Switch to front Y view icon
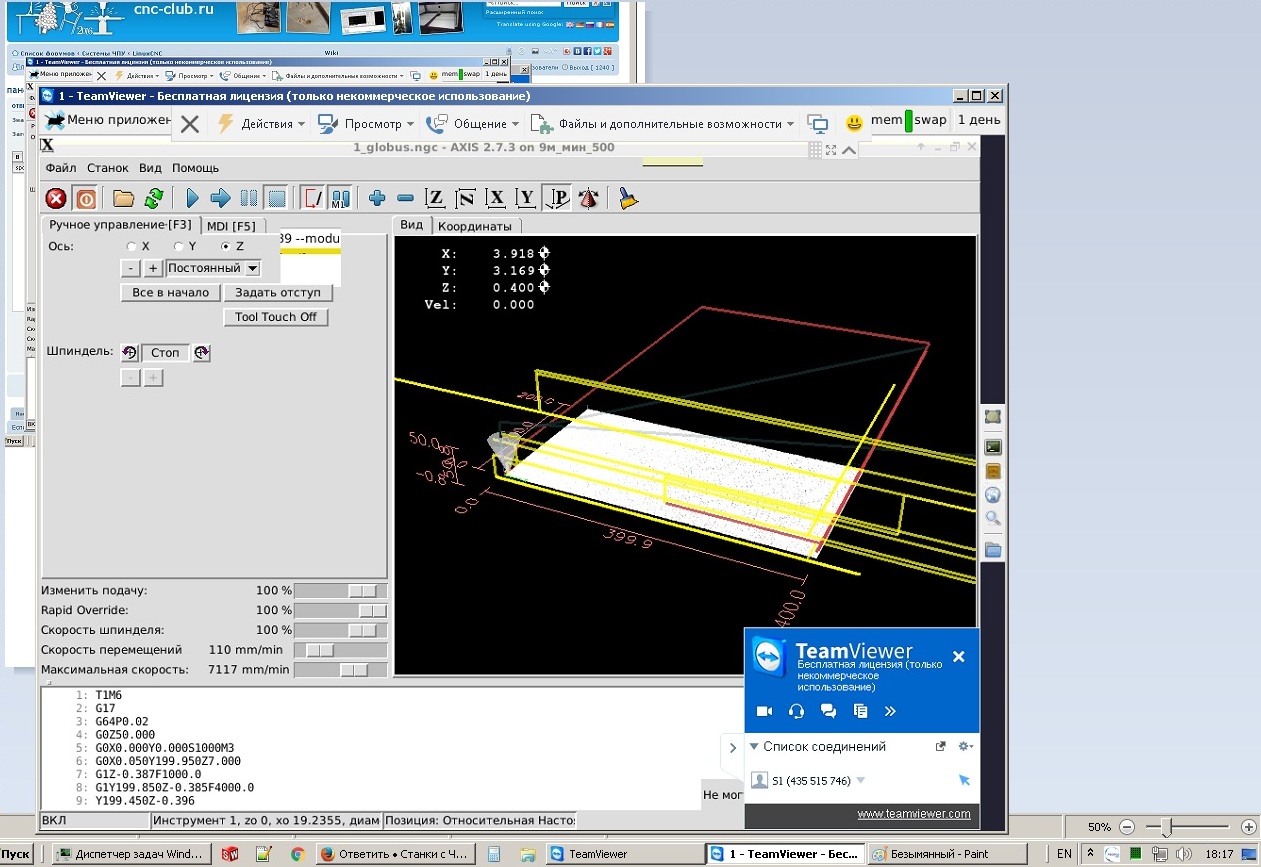The height and width of the screenshot is (867, 1261). click(526, 198)
